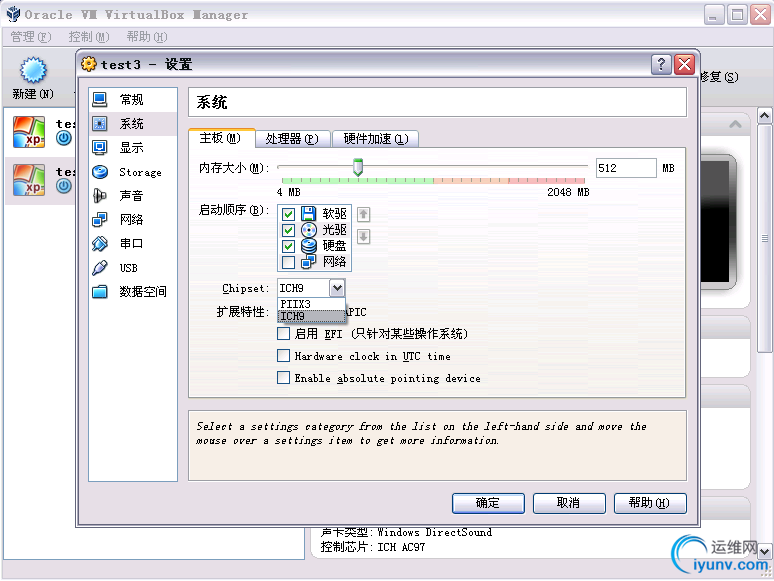Click the settings gear icon in dialog title
Screen dimensions: 774x581
click(x=88, y=64)
